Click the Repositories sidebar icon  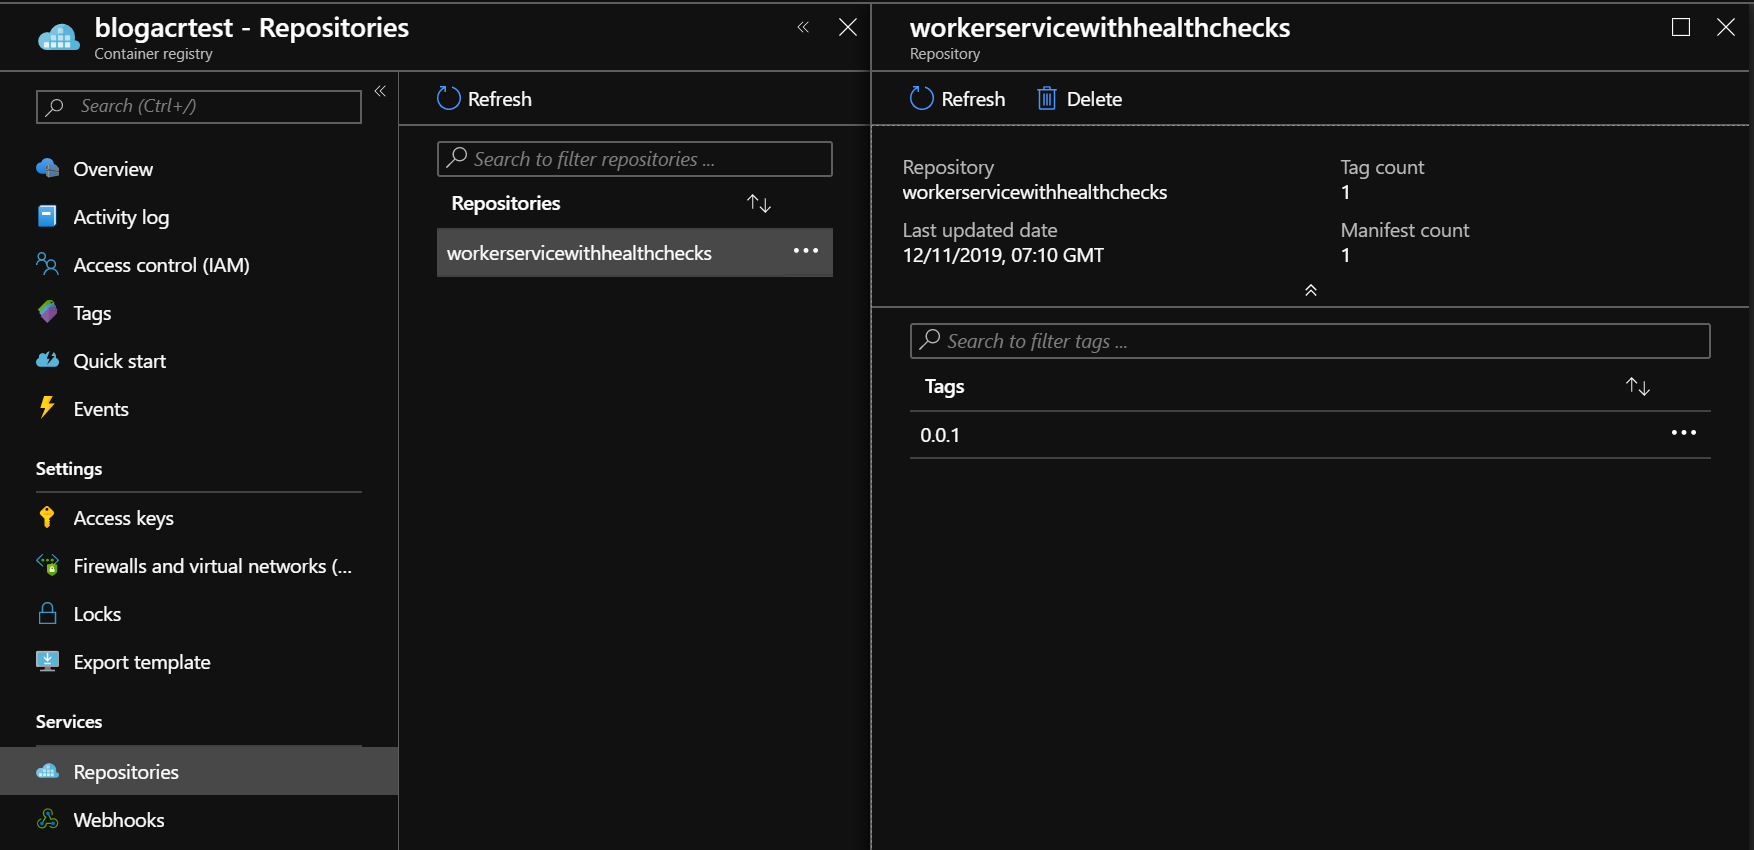[47, 771]
